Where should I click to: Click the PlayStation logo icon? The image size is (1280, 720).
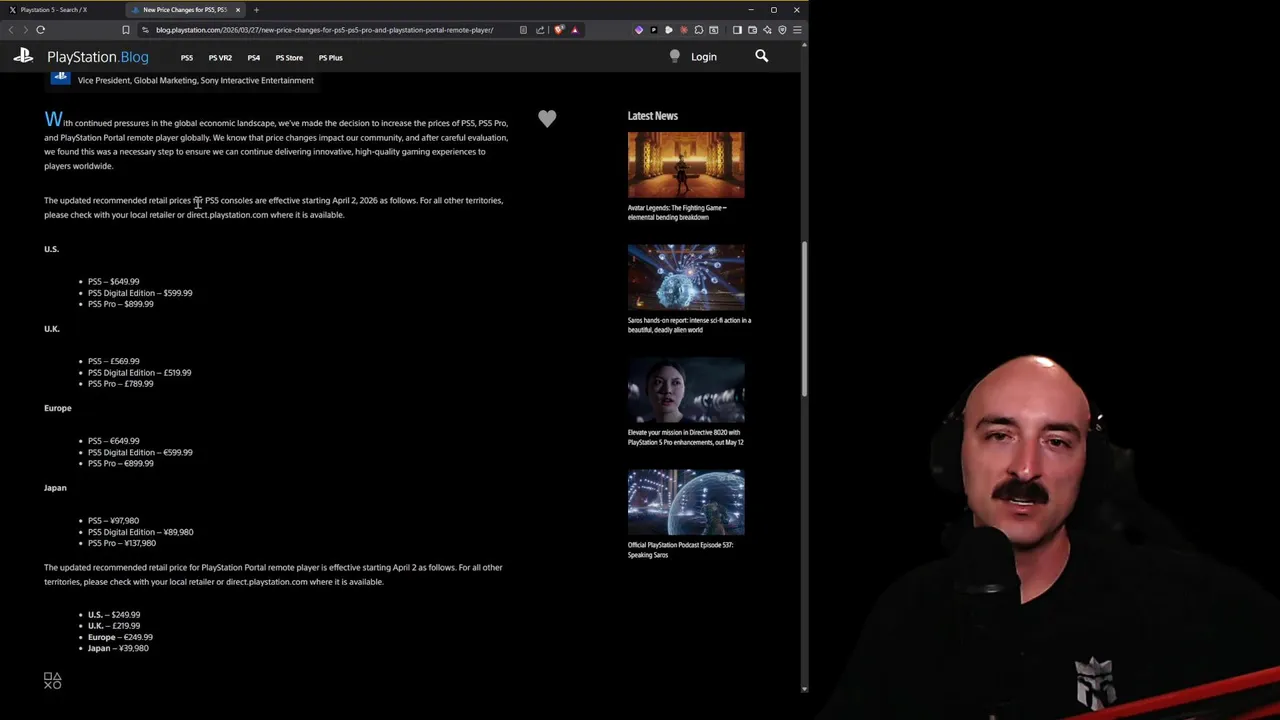tap(23, 57)
